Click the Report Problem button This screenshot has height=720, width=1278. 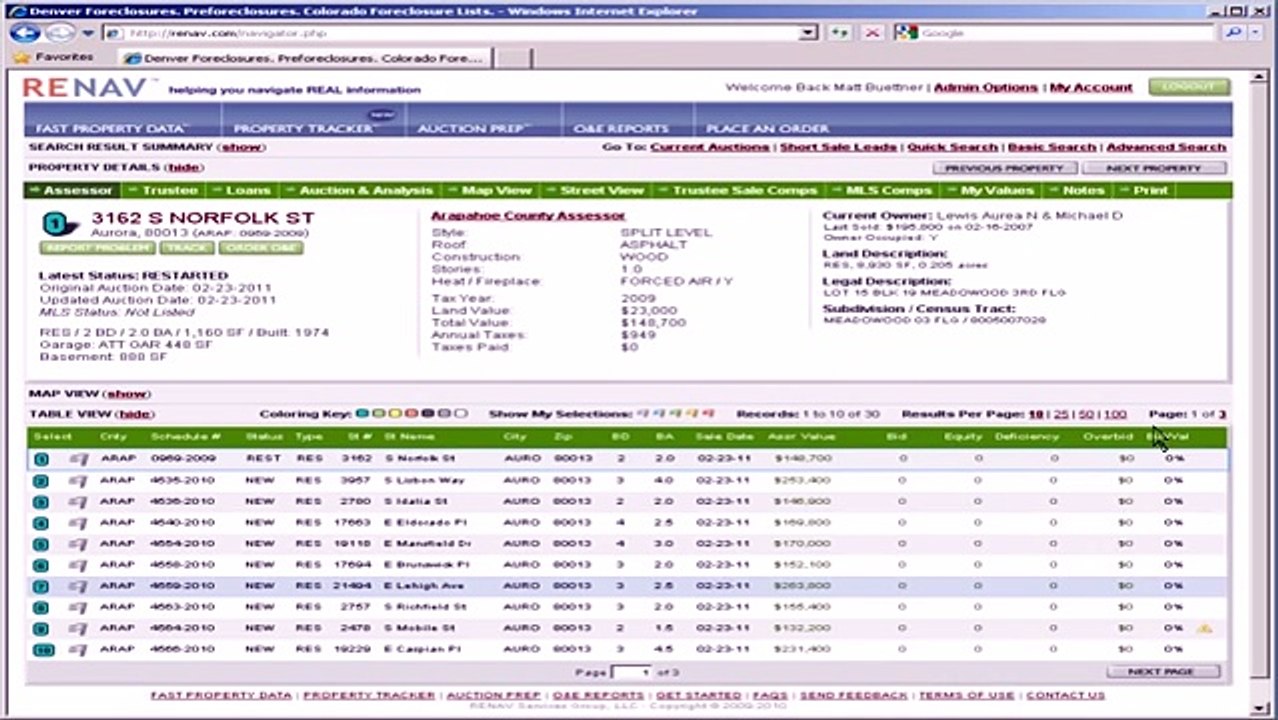[96, 248]
